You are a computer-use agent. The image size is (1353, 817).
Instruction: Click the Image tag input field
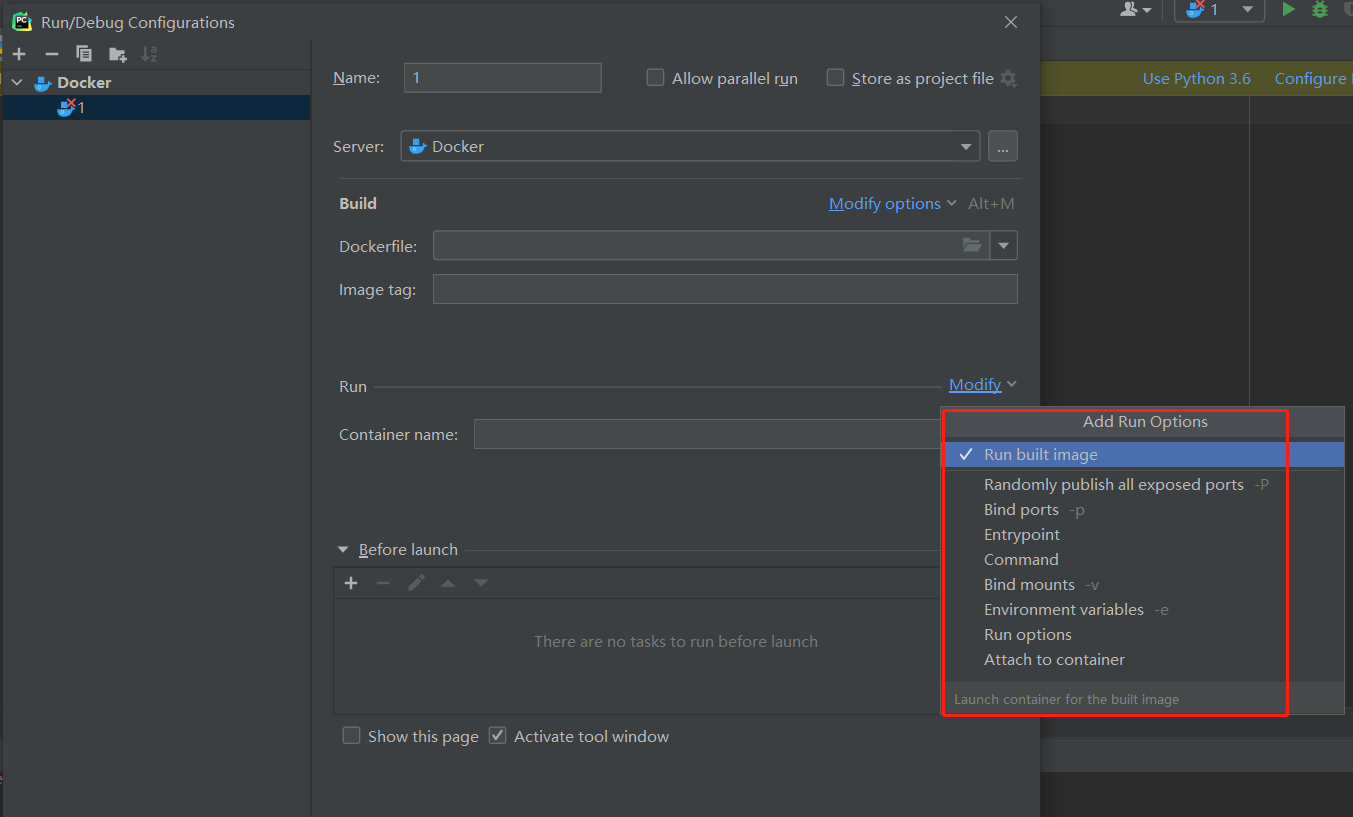pos(725,289)
